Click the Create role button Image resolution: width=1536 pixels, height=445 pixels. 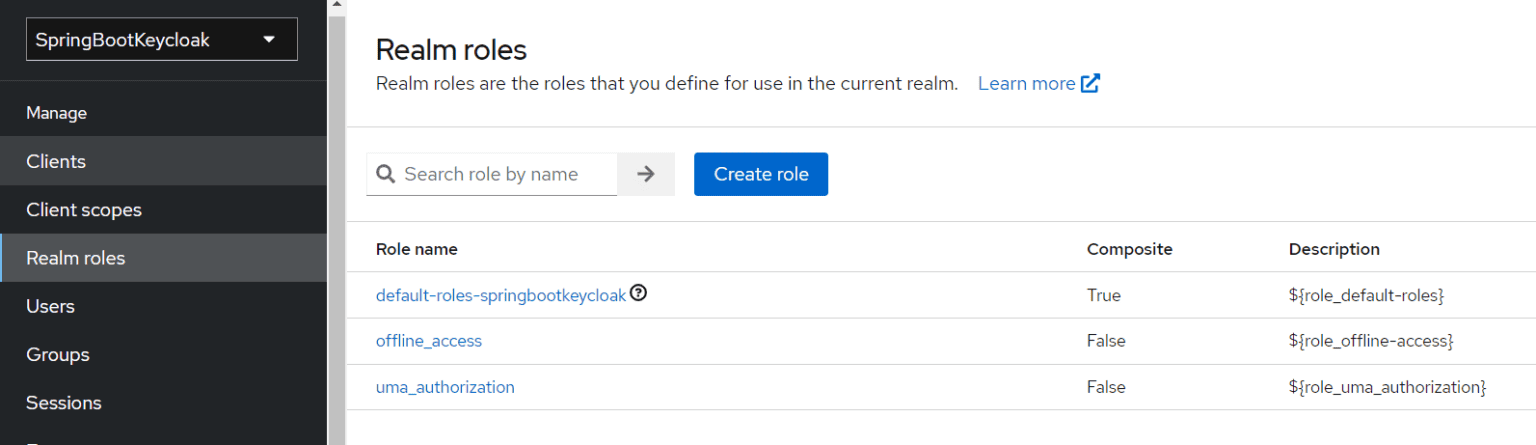tap(760, 174)
